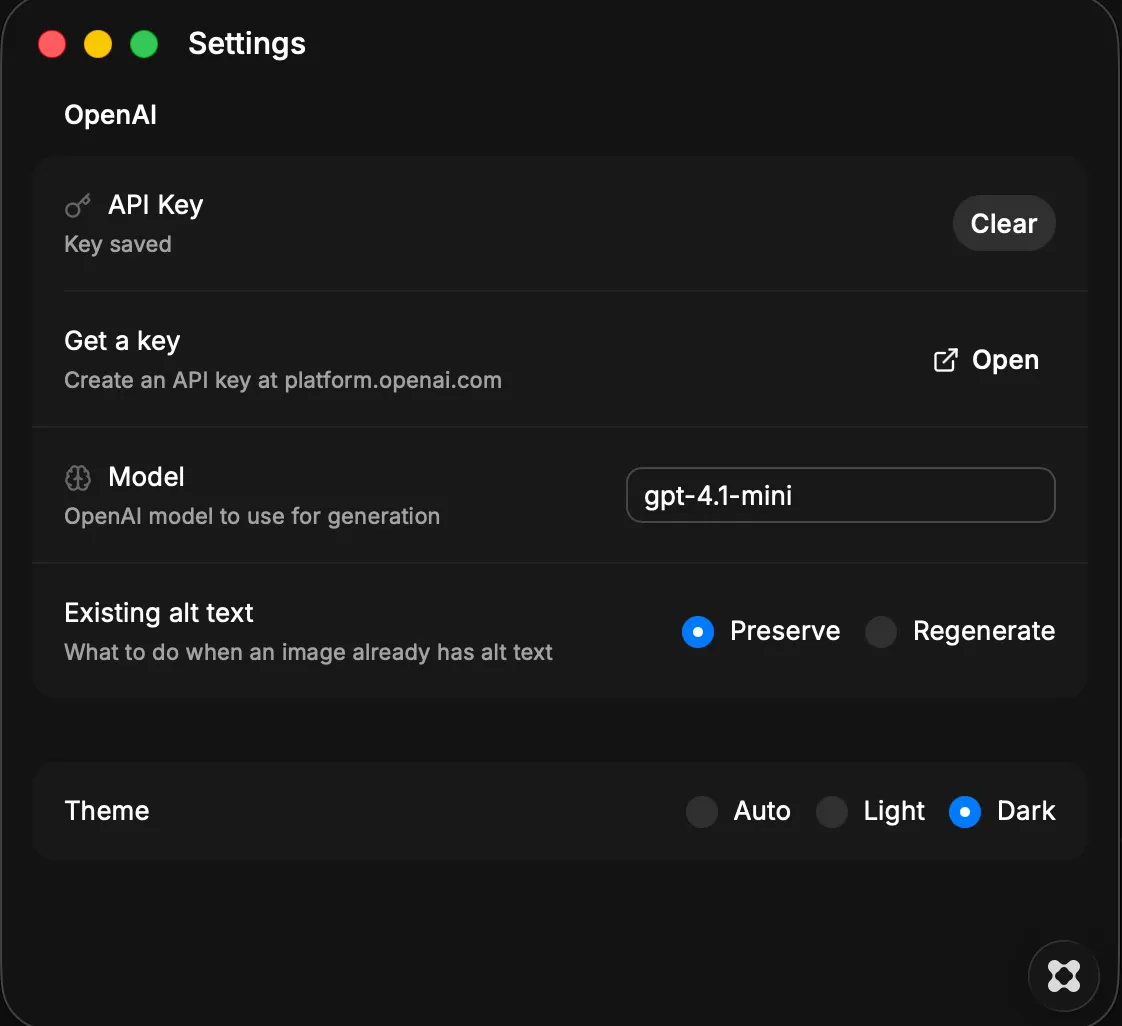This screenshot has height=1026, width=1122.
Task: Click the 'Model' label text
Action: tap(146, 477)
